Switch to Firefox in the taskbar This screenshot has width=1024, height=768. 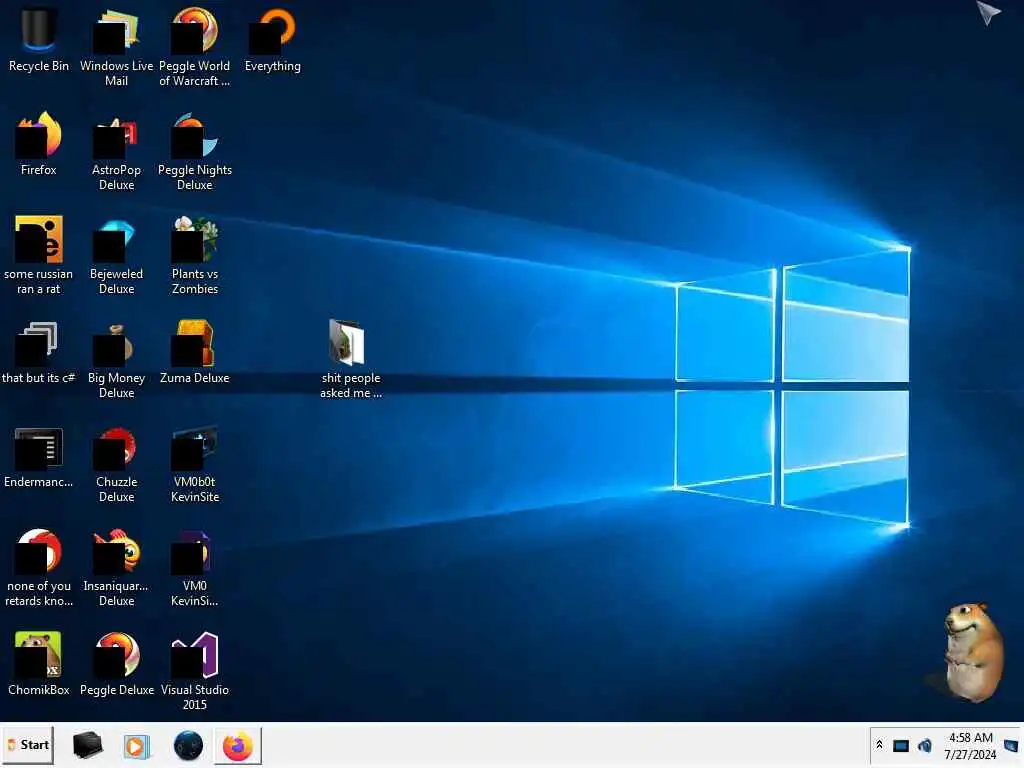coord(238,746)
